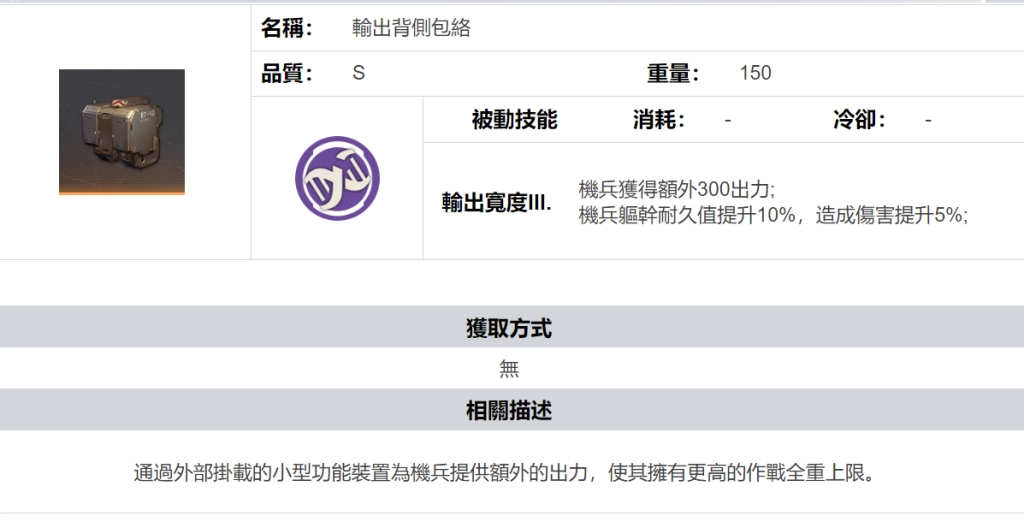This screenshot has height=522, width=1024.
Task: Select the item name 輸出背側包絡
Action: (x=411, y=27)
